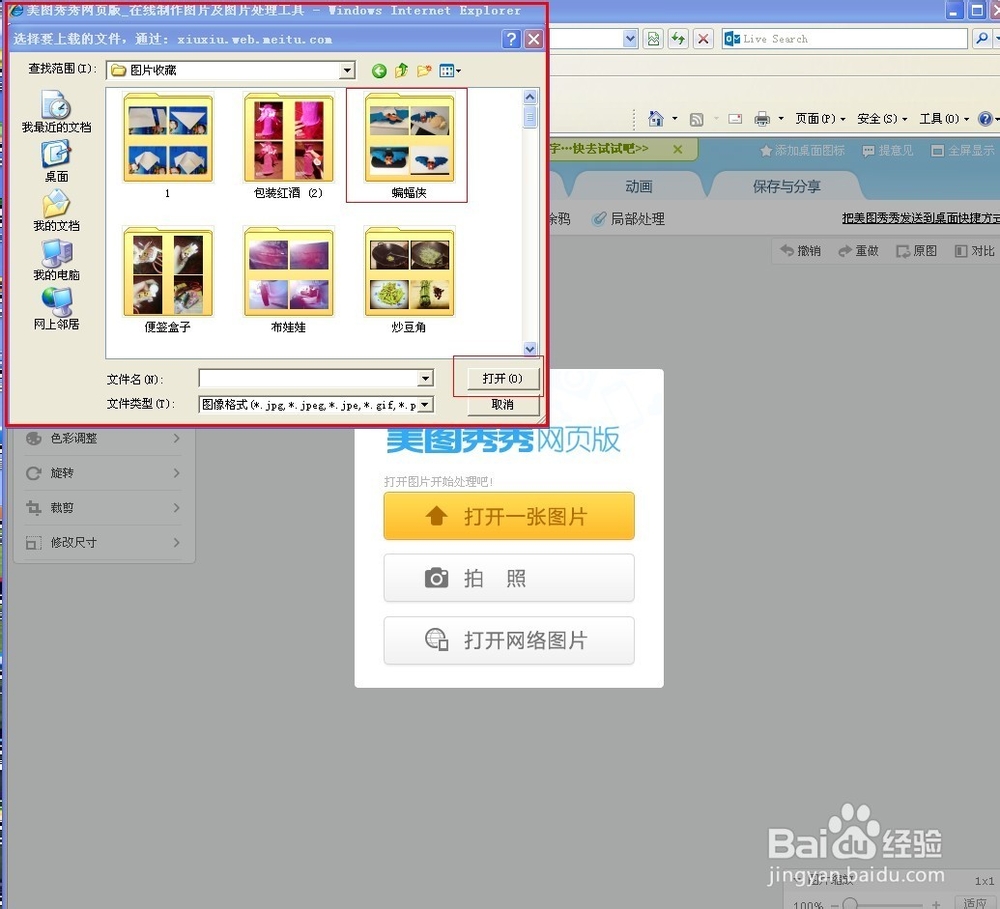Click the 取消 button in dialog
The height and width of the screenshot is (909, 1000).
tap(503, 404)
